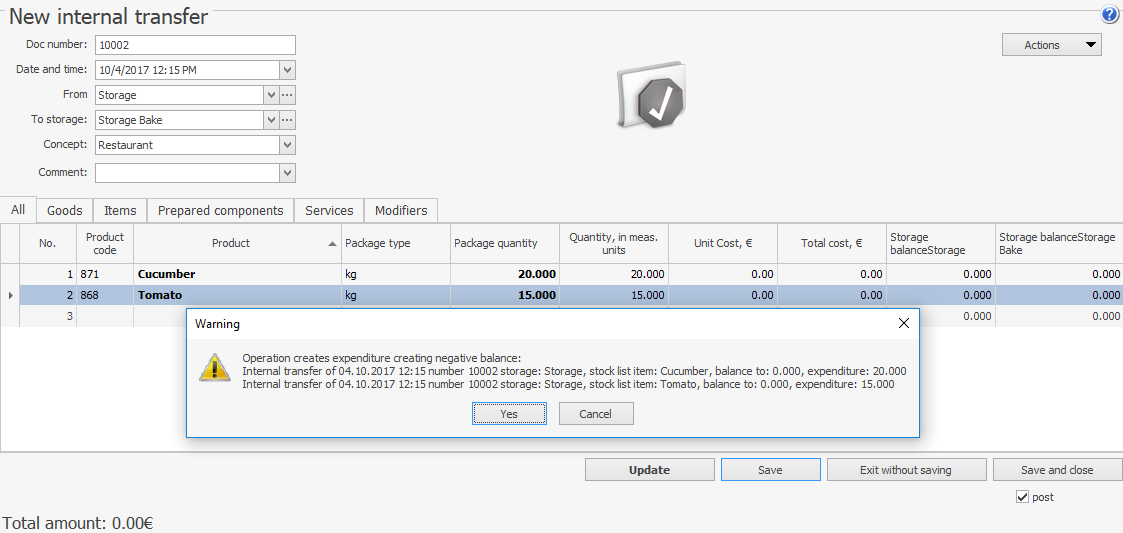Confirm the warning by clicking Yes

point(509,414)
